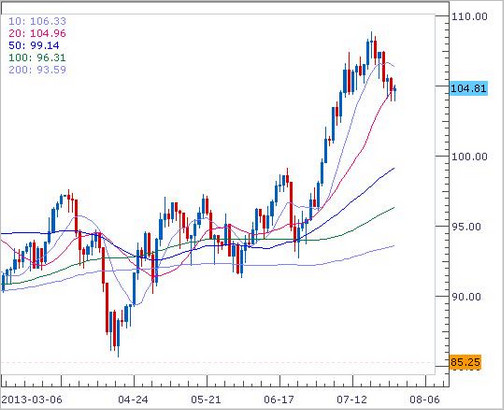Click the 07-12 date axis label

point(352,399)
